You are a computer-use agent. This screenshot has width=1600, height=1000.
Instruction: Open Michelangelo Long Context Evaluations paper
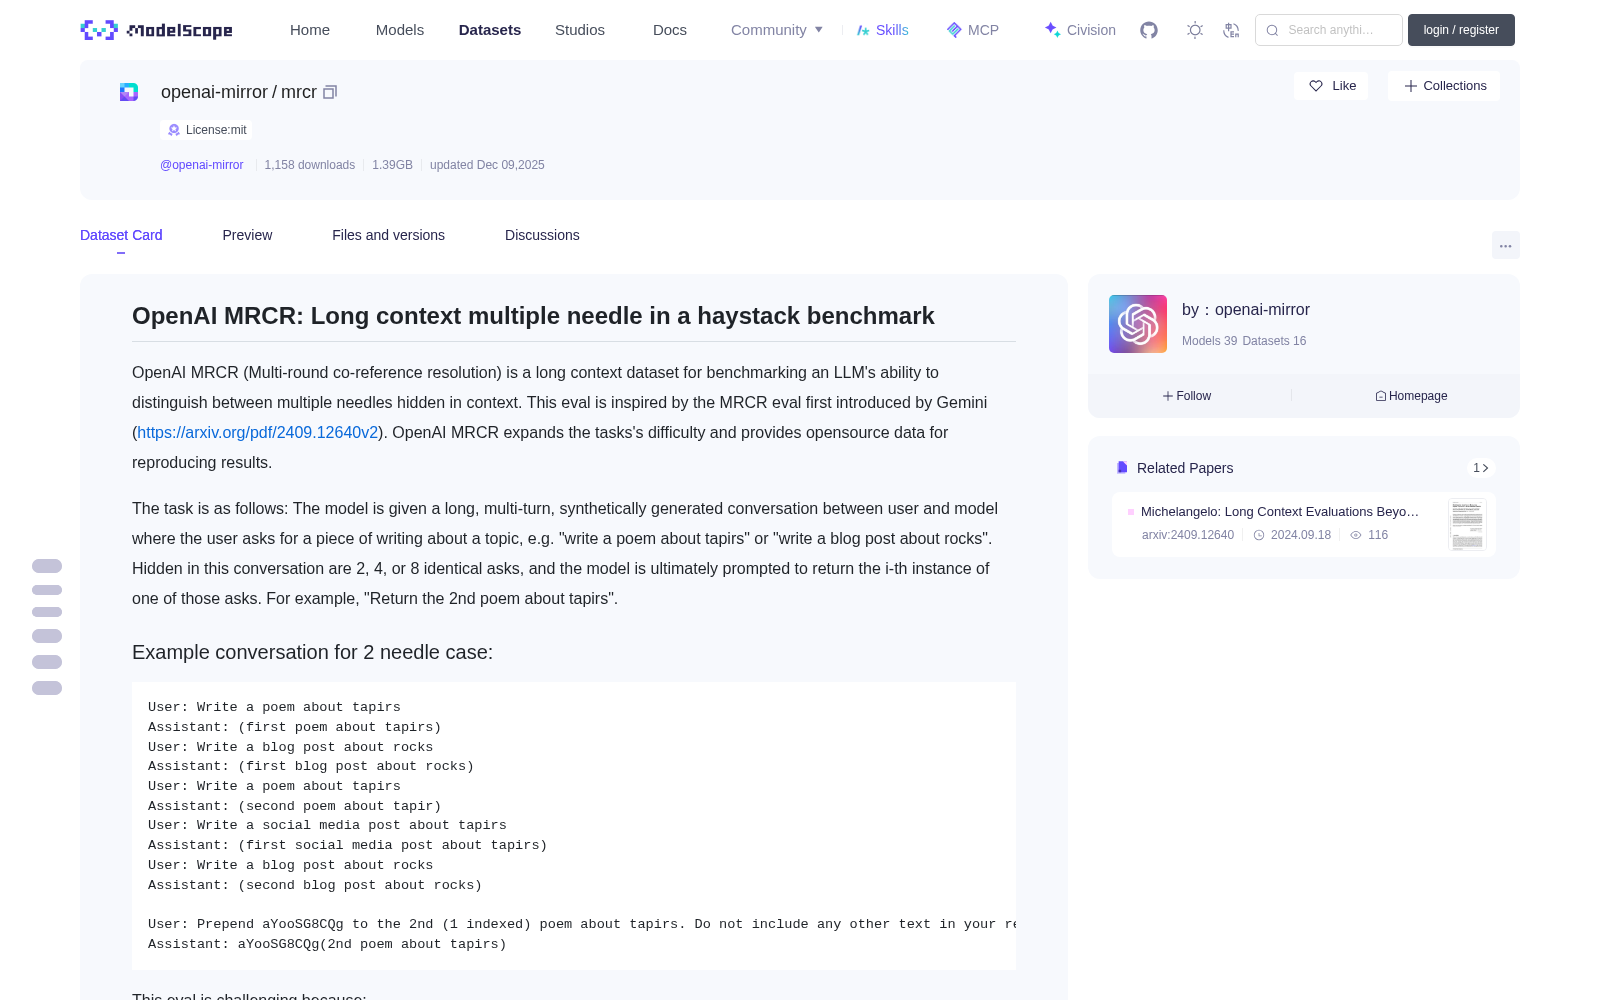point(1280,511)
